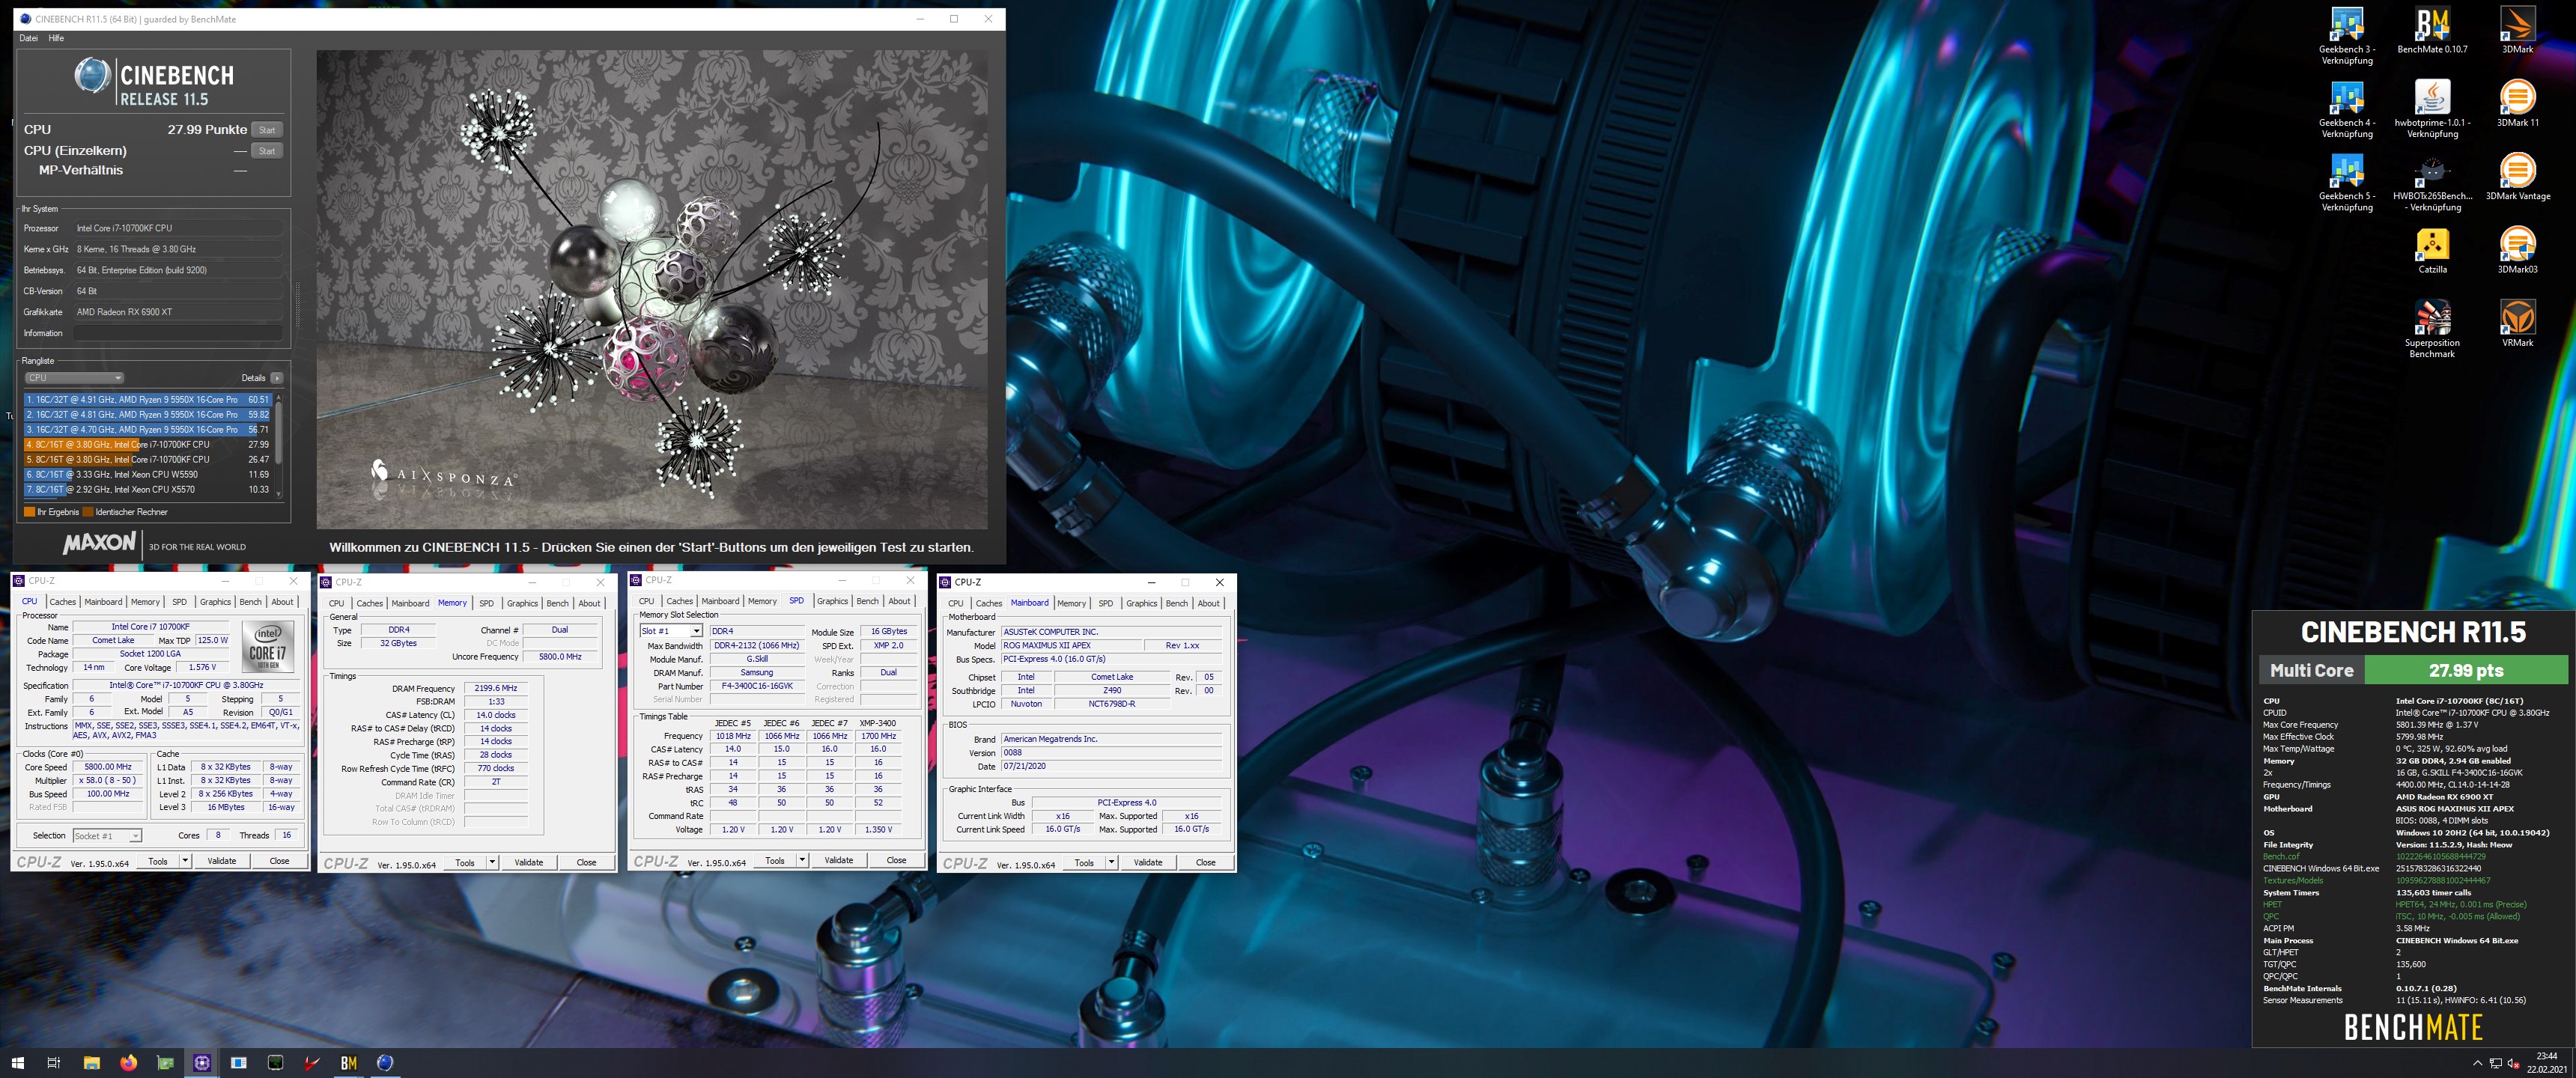This screenshot has width=2576, height=1078.
Task: Switch to CPU-Z in the taskbar
Action: pos(202,1063)
